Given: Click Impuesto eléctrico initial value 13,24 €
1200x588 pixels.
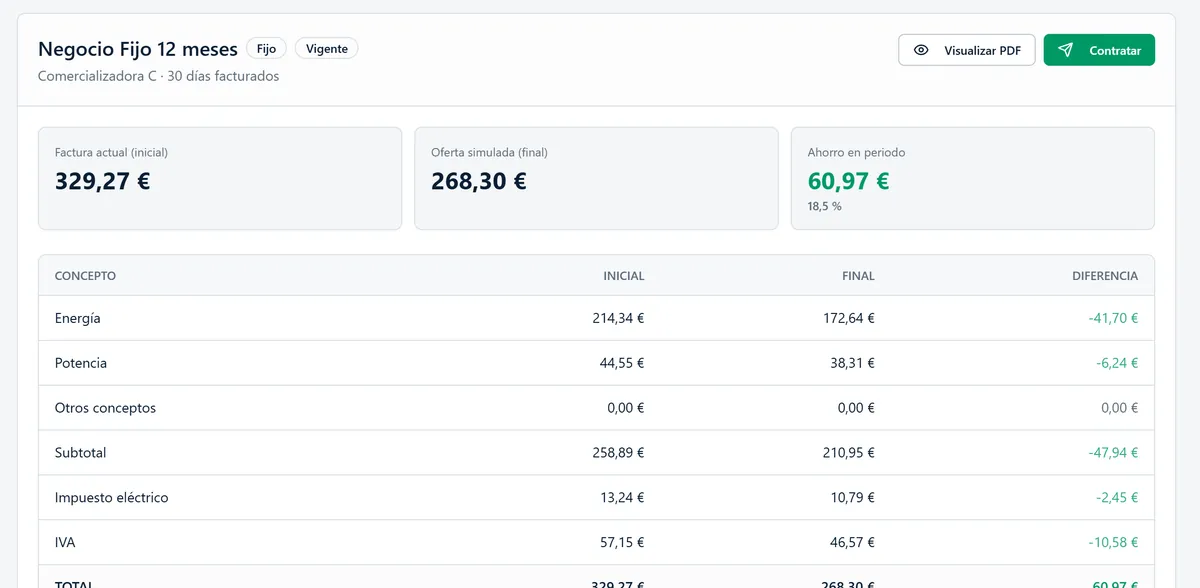Looking at the screenshot, I should point(622,498).
